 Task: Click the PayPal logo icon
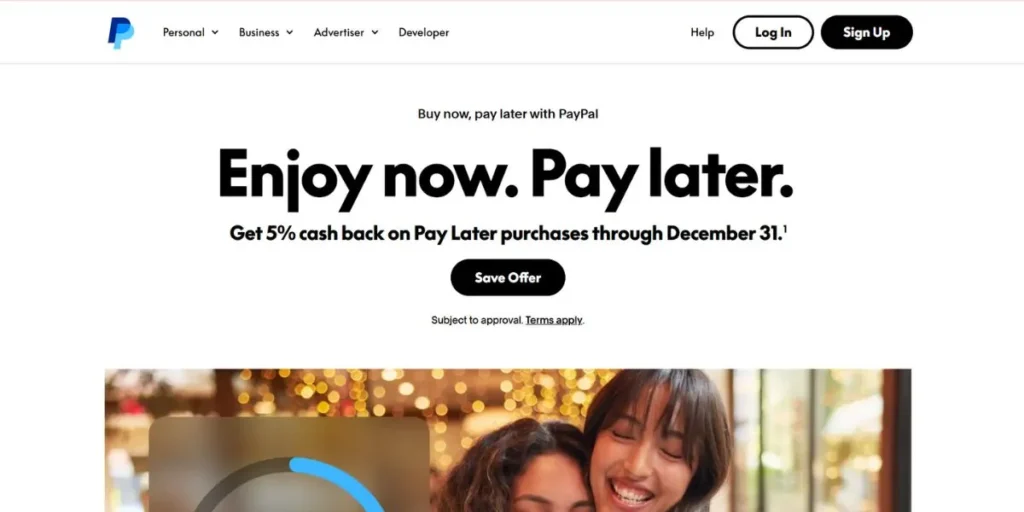coord(121,33)
